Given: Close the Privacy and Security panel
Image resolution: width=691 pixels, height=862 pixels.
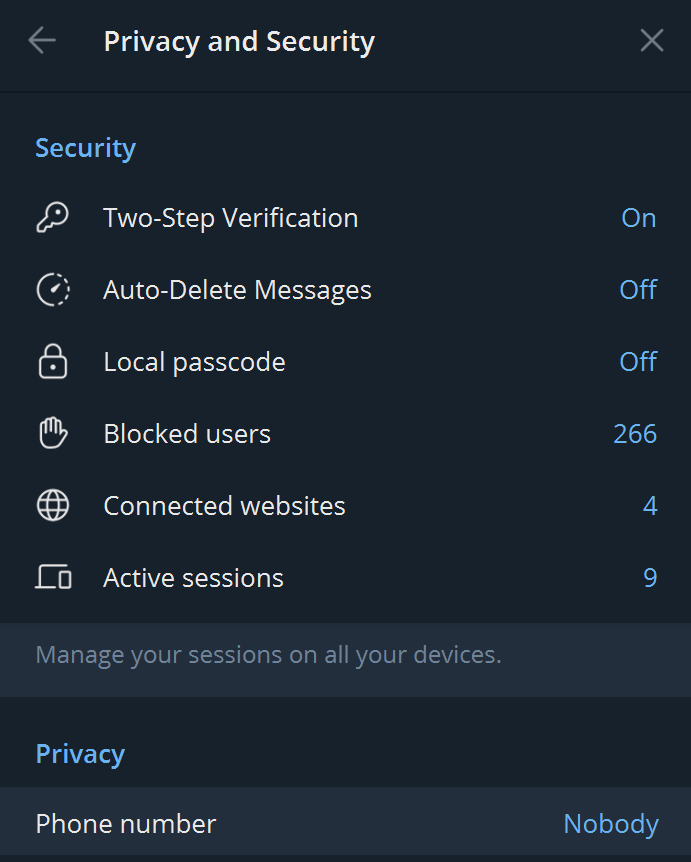Looking at the screenshot, I should (x=651, y=40).
